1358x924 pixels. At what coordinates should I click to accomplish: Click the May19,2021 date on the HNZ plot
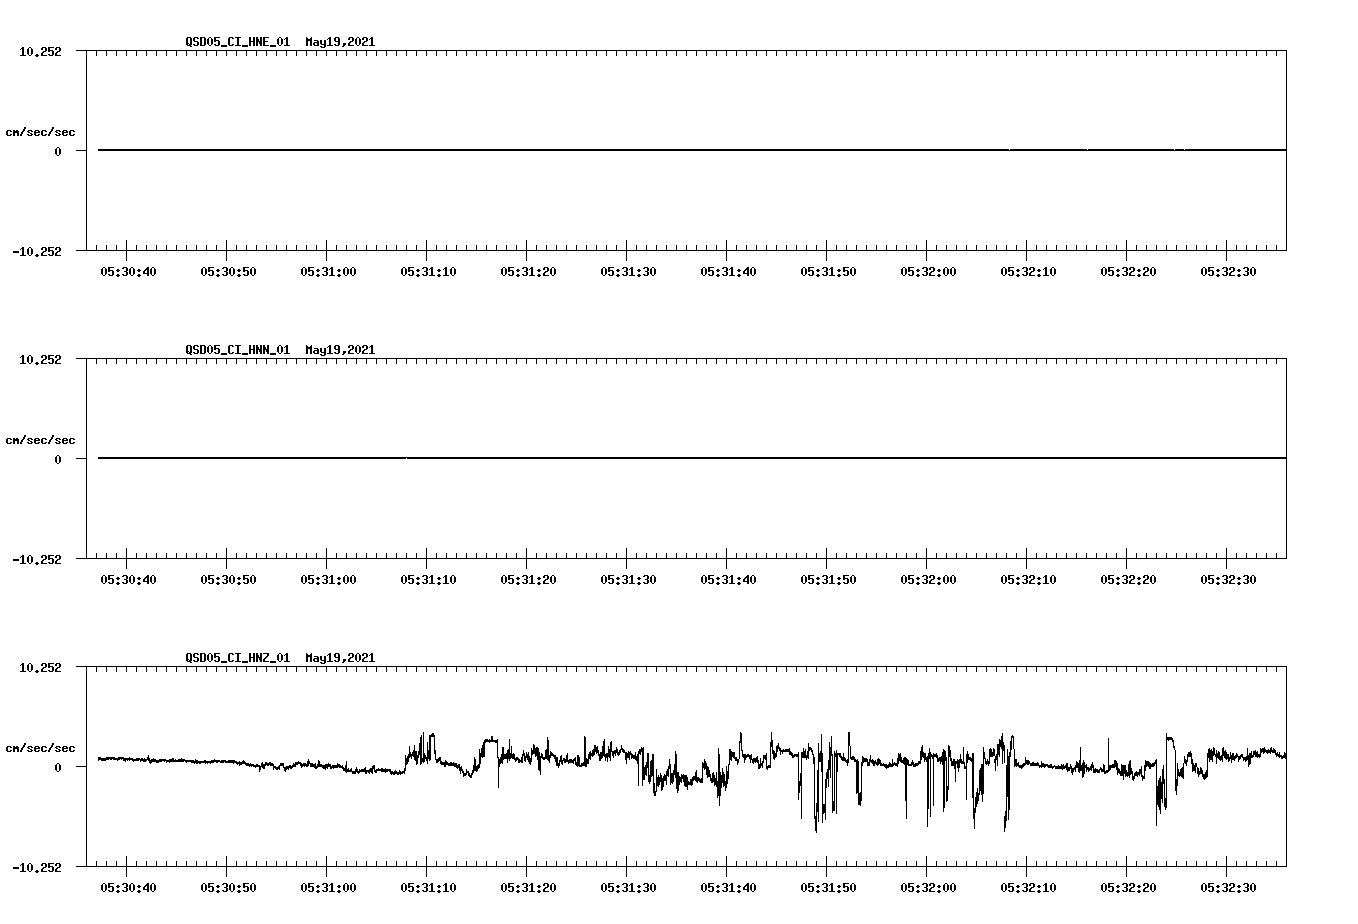click(x=339, y=658)
